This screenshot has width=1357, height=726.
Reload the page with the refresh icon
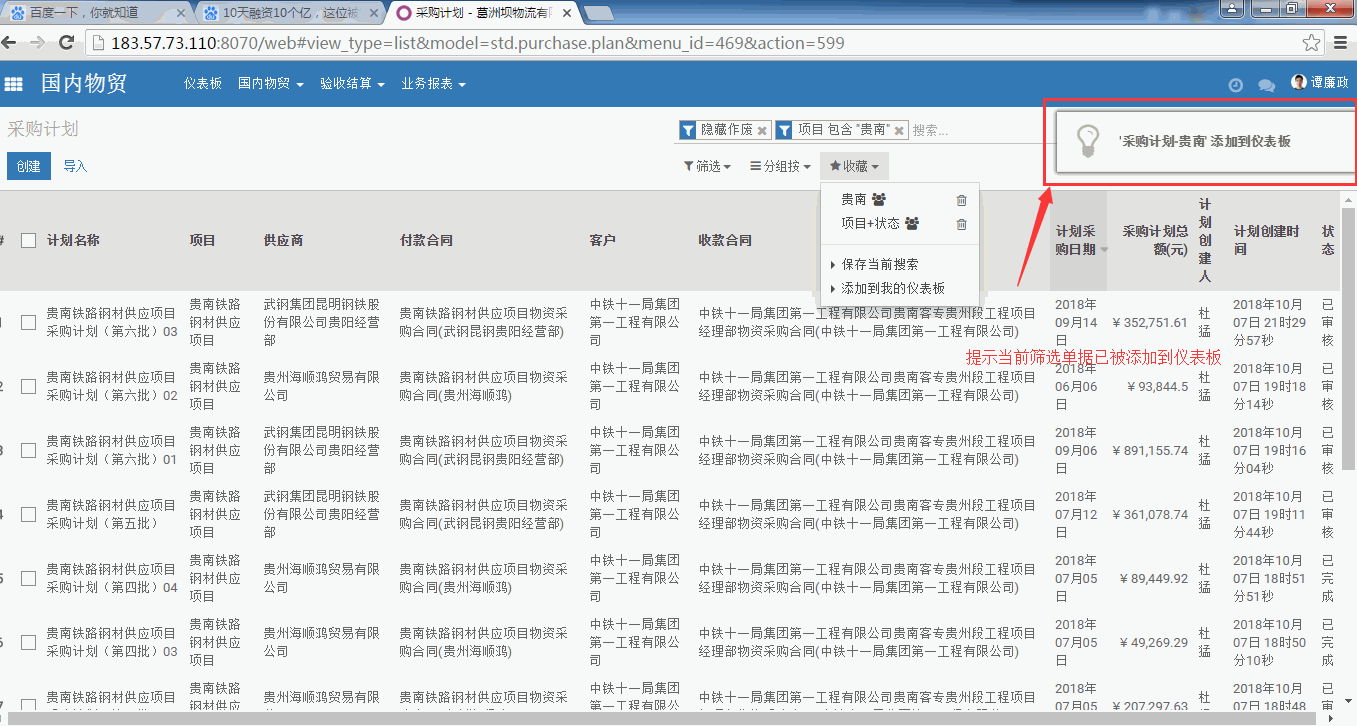click(68, 43)
